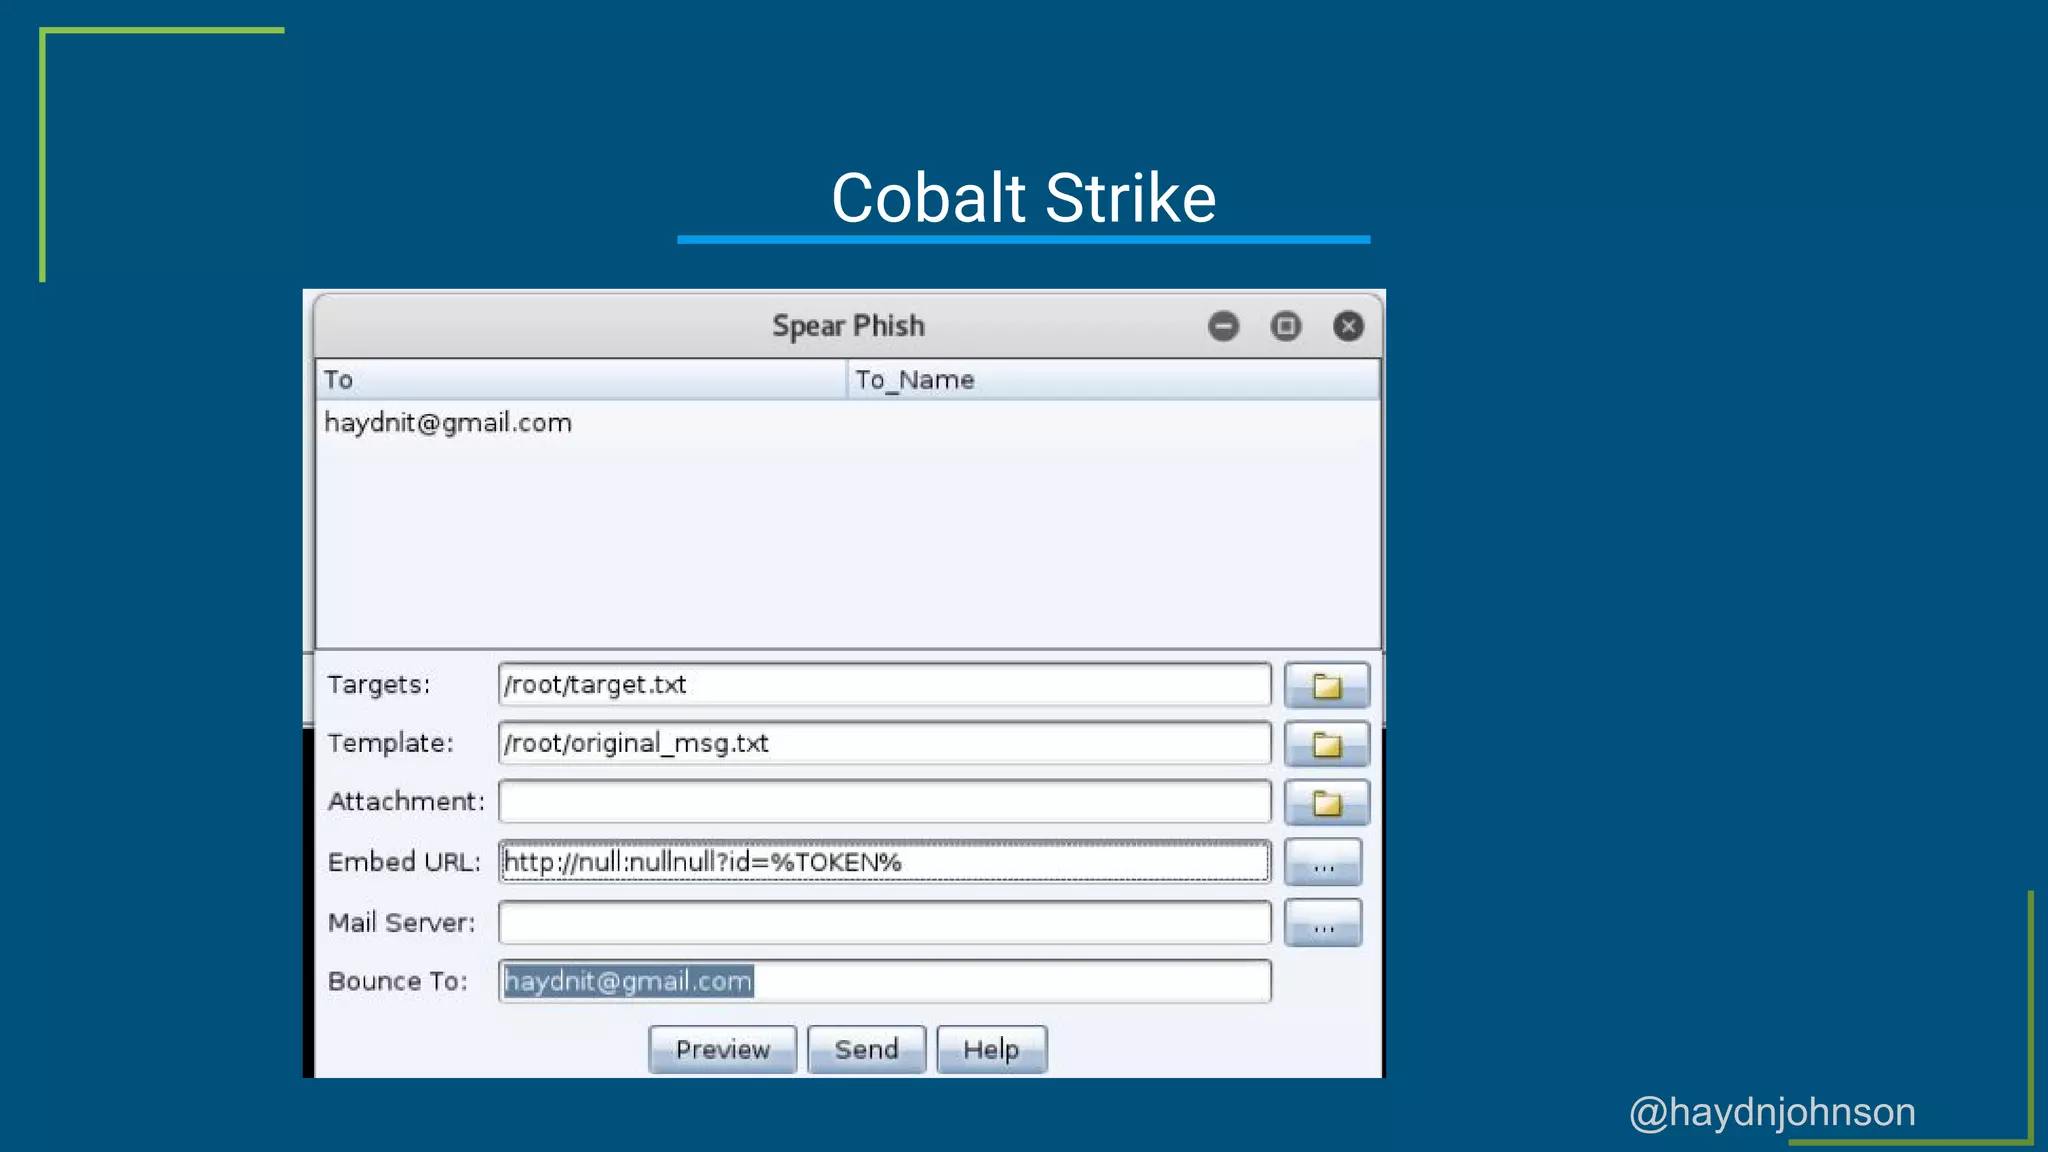This screenshot has height=1152, width=2048.
Task: Select the haydnit@gmail.com row in the targets table
Action: [848, 423]
